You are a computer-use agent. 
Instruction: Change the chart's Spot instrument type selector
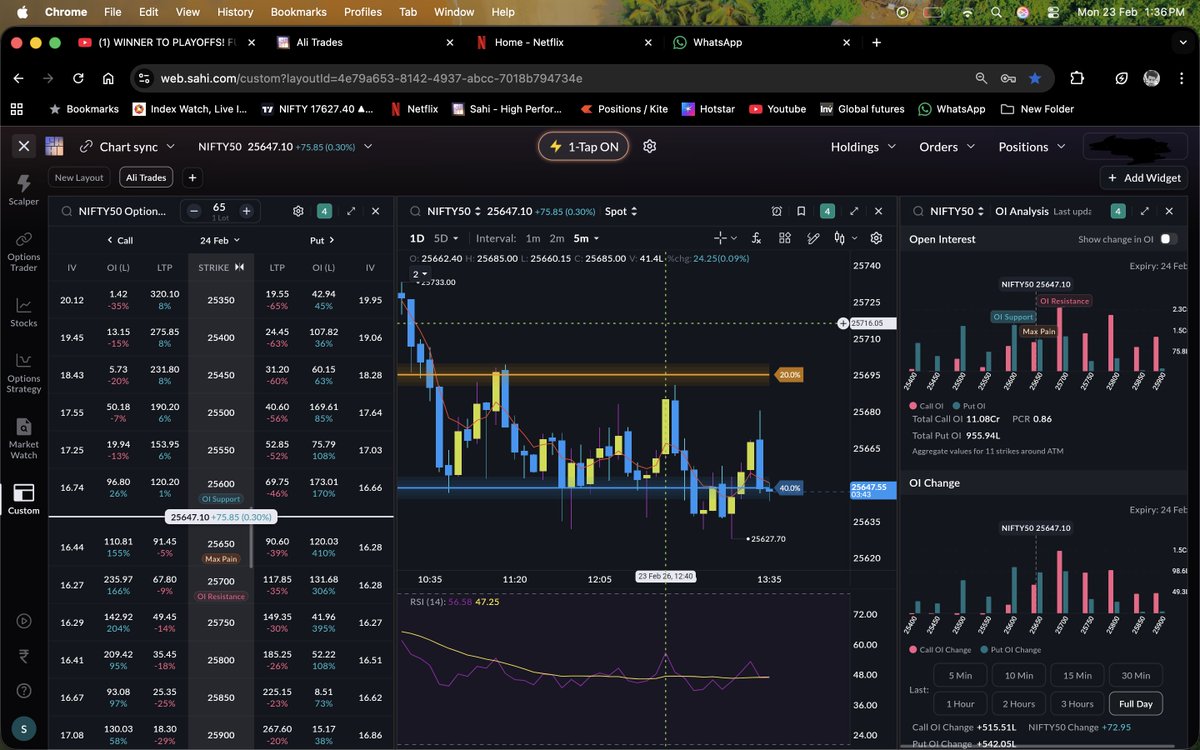621,211
